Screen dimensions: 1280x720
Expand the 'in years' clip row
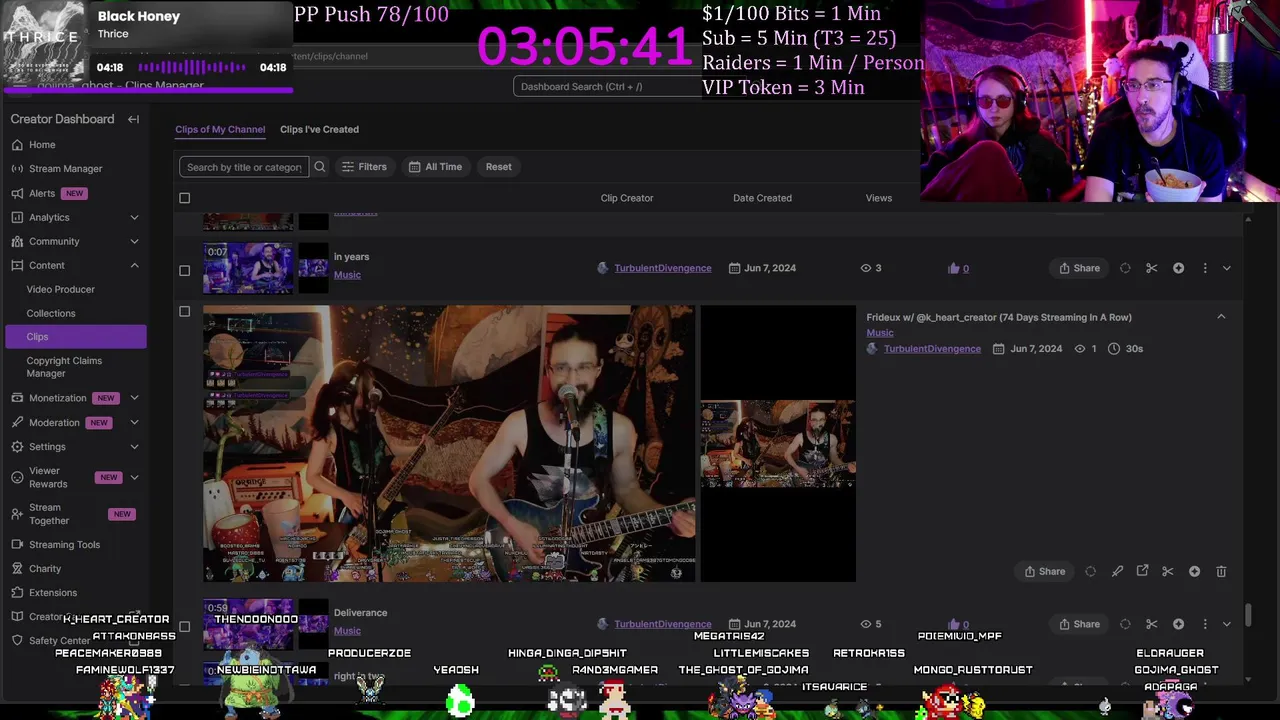click(1227, 268)
